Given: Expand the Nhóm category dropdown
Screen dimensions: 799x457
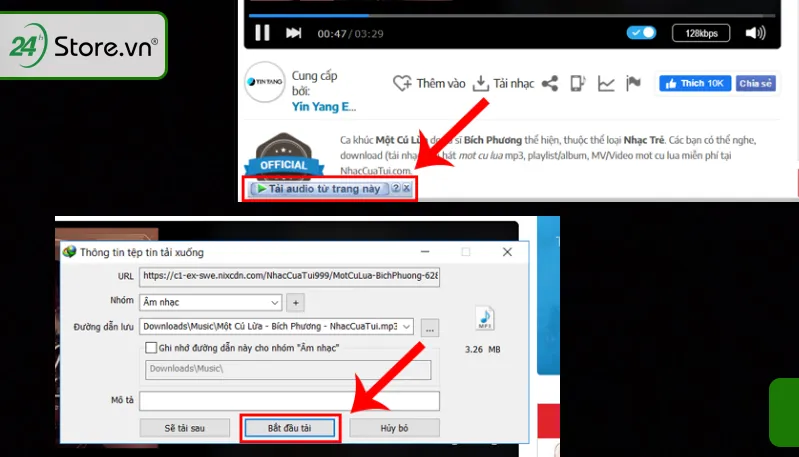Looking at the screenshot, I should 275,301.
